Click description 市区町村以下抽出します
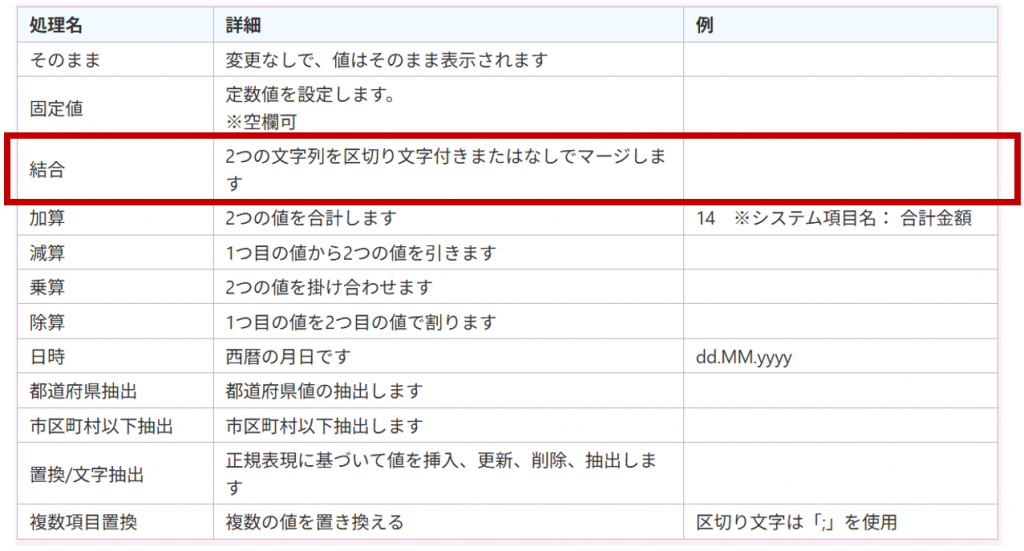Image resolution: width=1024 pixels, height=551 pixels. [325, 426]
